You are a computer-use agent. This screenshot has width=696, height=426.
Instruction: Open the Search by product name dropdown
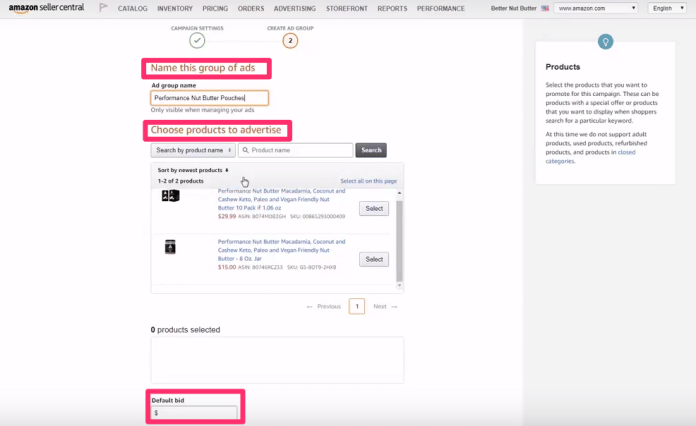192,150
